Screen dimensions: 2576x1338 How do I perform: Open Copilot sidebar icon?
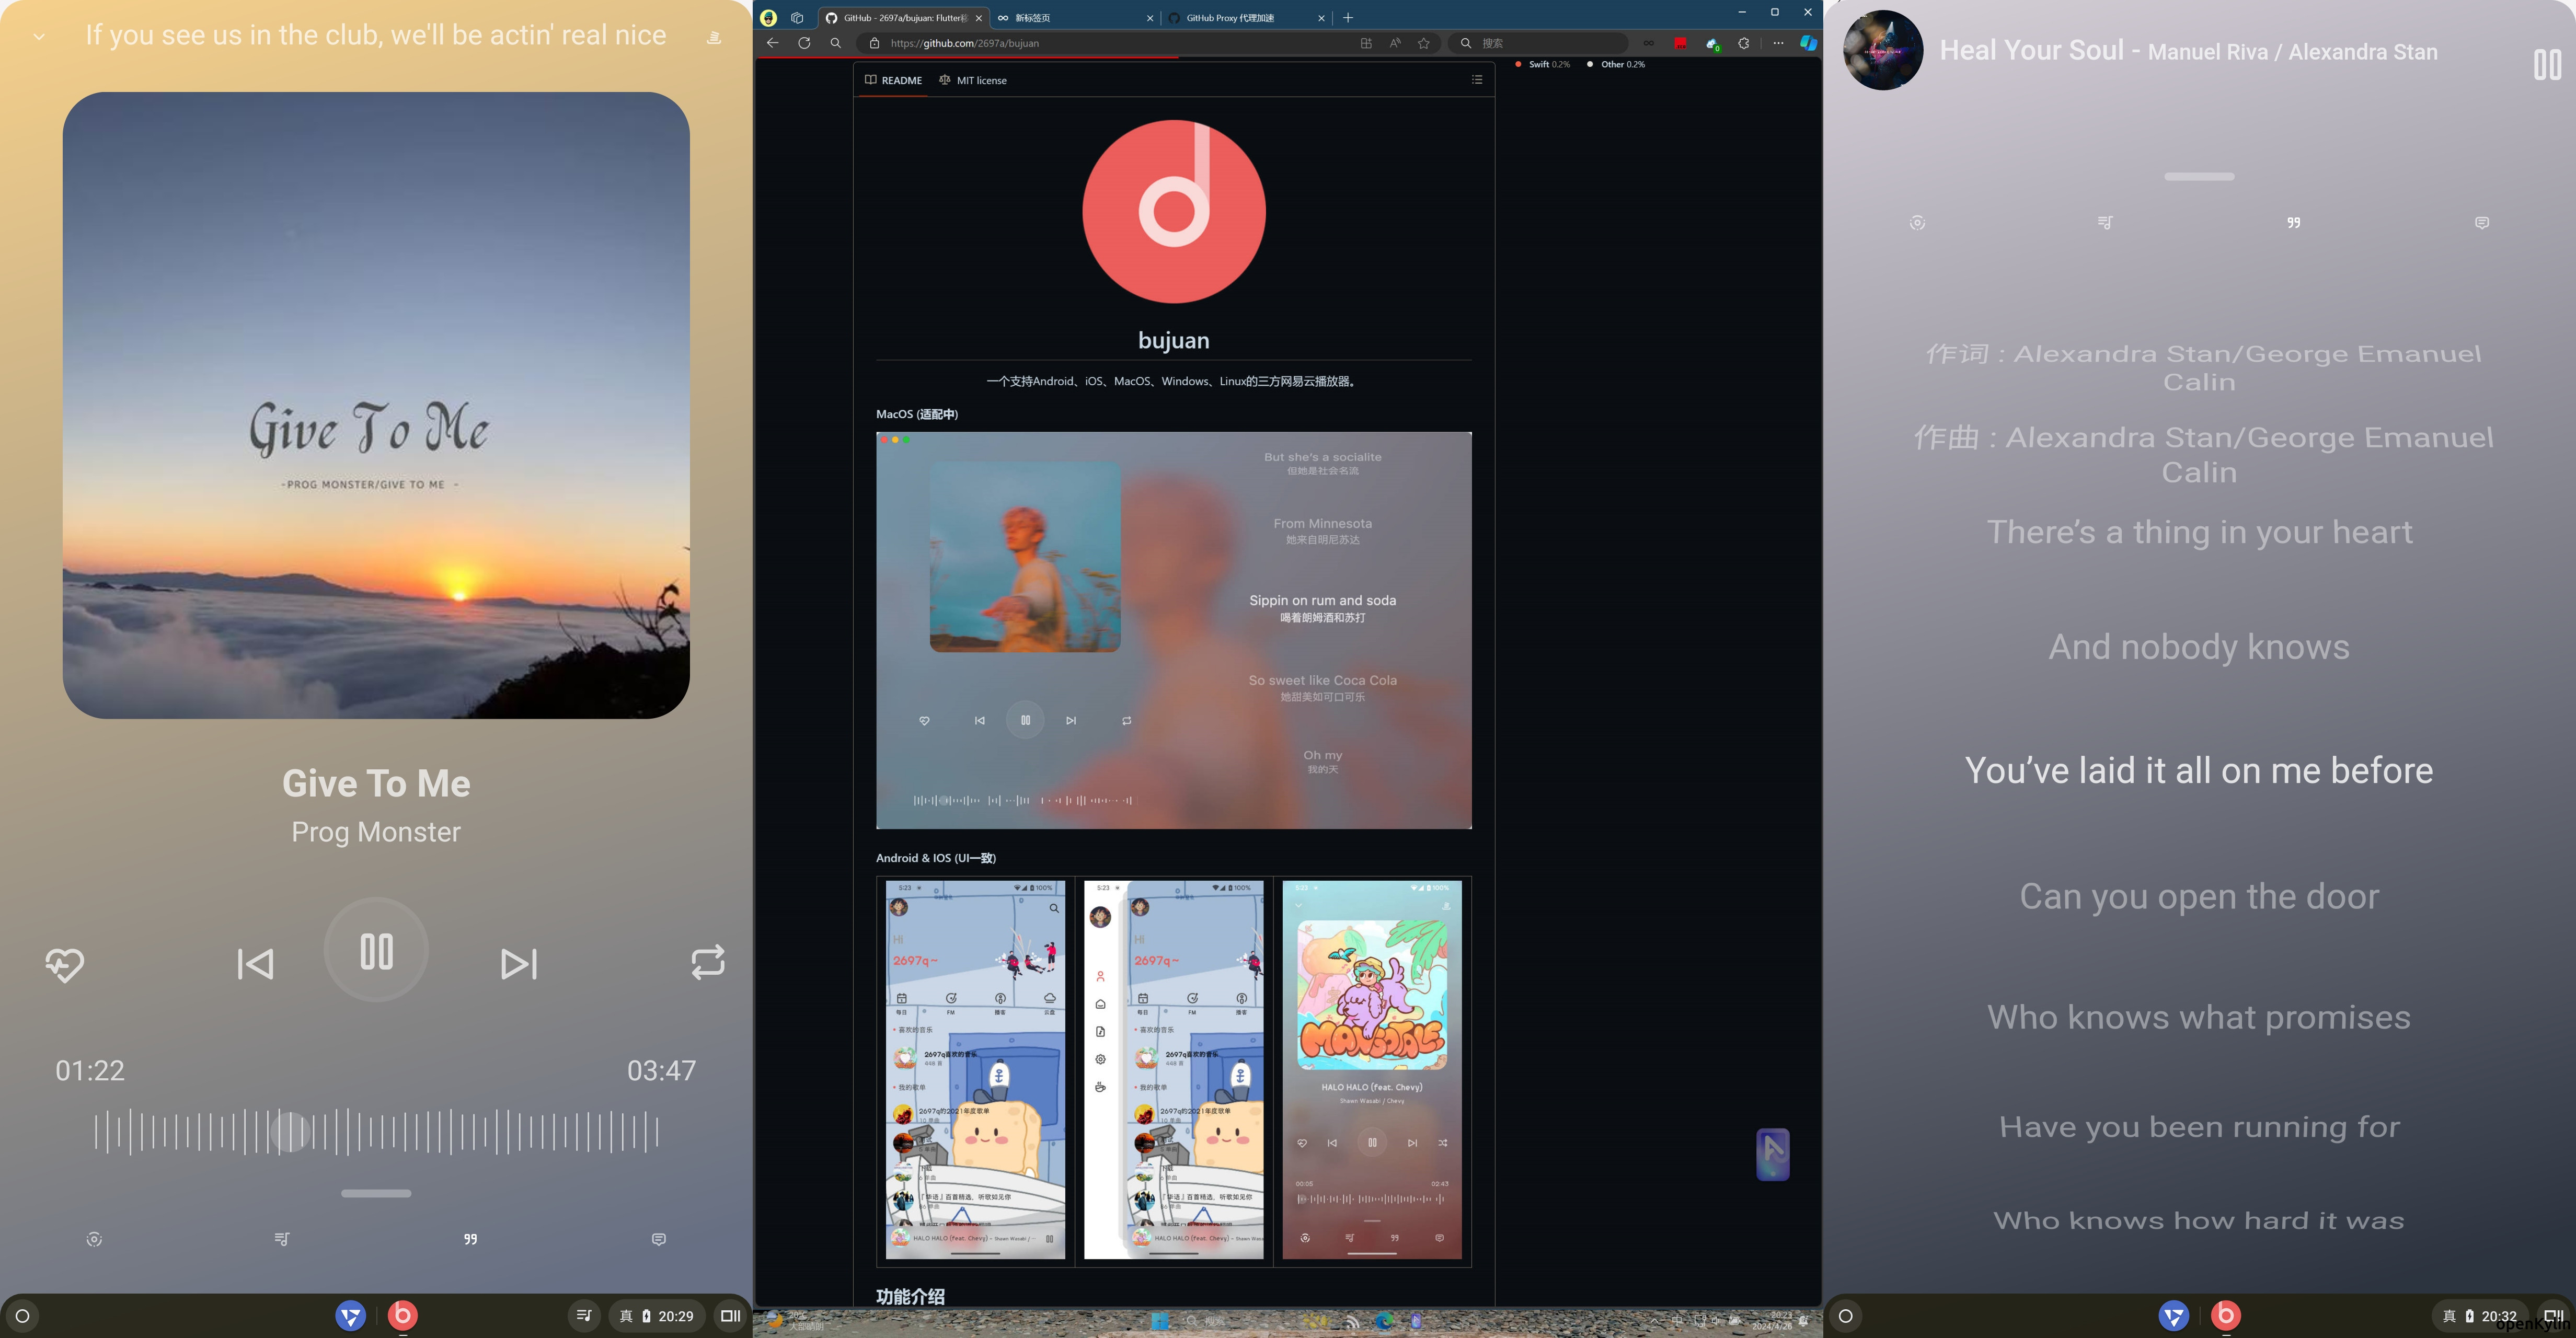point(1808,43)
